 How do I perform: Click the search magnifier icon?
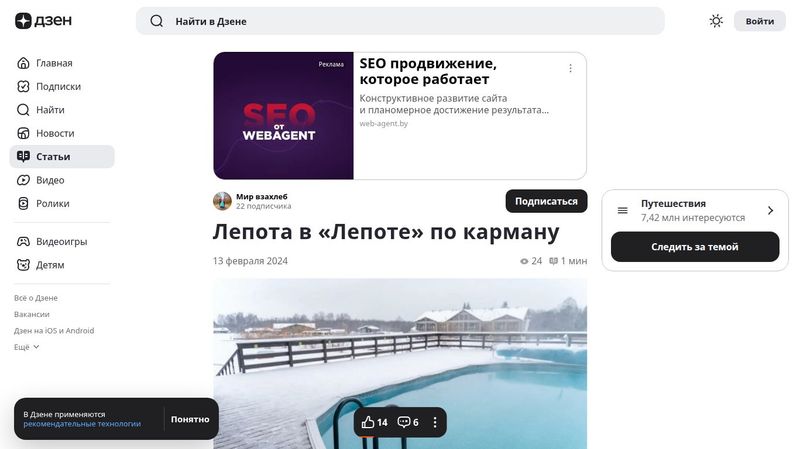pos(157,21)
